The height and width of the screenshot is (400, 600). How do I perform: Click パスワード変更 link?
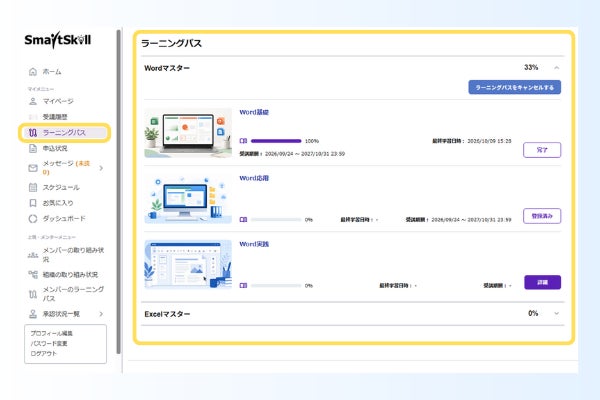49,343
